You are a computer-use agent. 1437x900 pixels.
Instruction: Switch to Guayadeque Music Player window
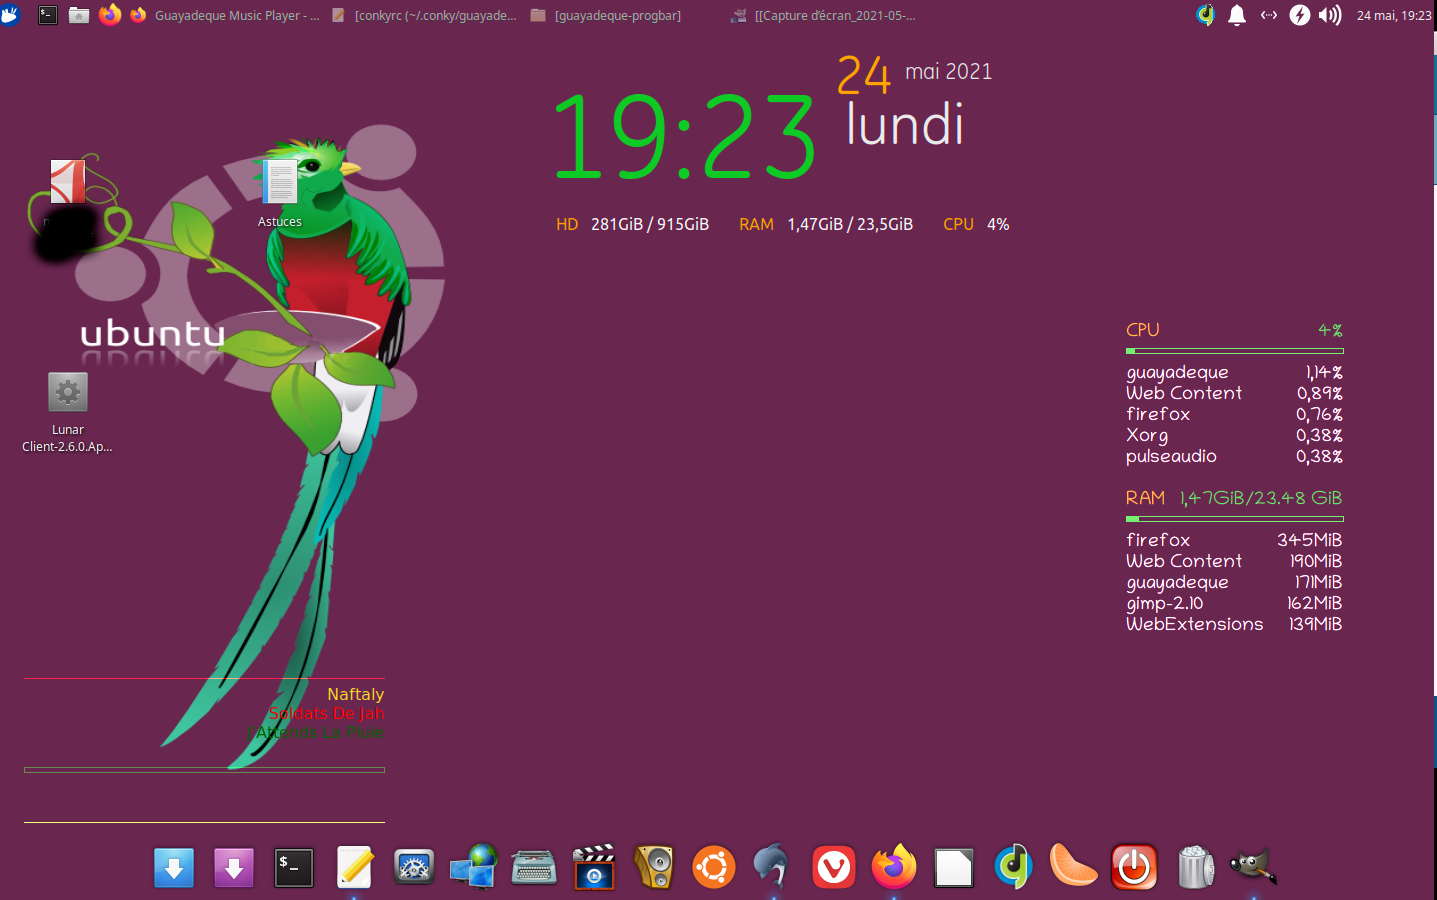click(x=225, y=15)
